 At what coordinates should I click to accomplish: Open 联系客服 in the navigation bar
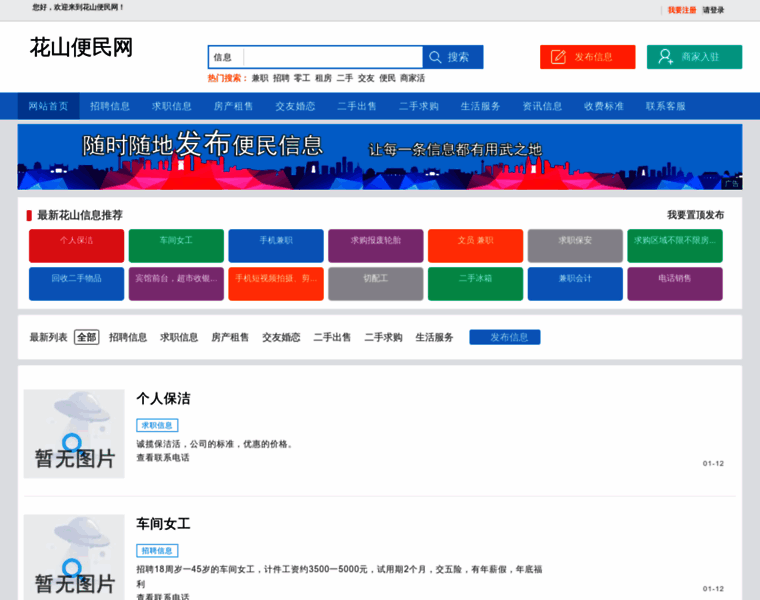point(665,106)
